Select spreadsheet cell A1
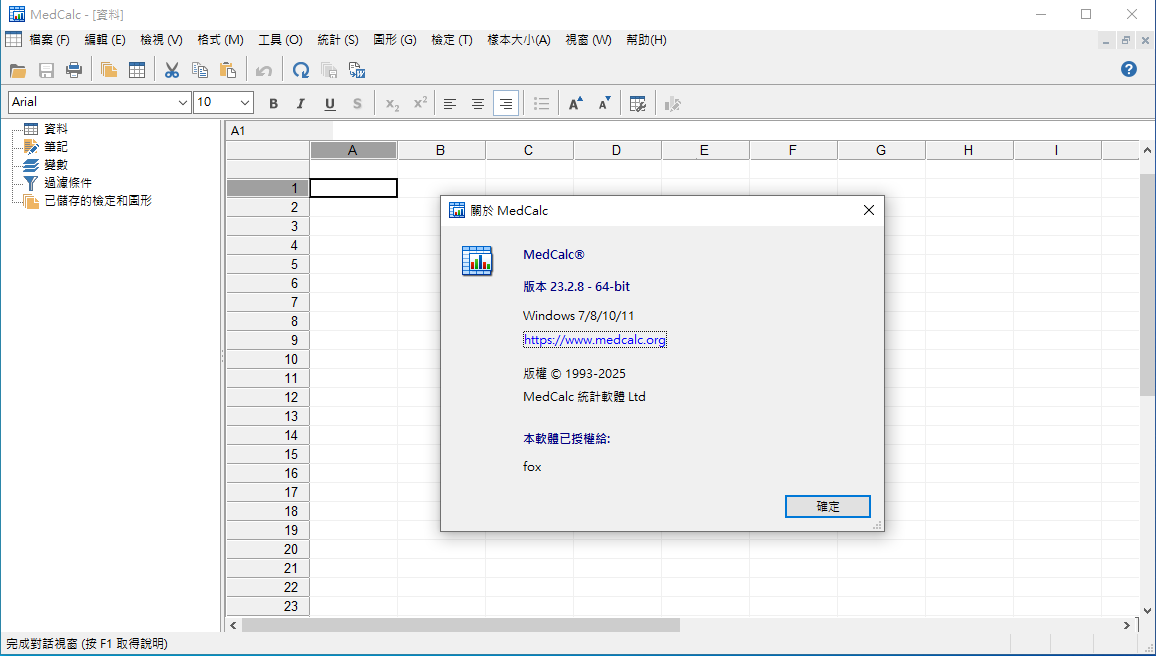 [x=353, y=188]
